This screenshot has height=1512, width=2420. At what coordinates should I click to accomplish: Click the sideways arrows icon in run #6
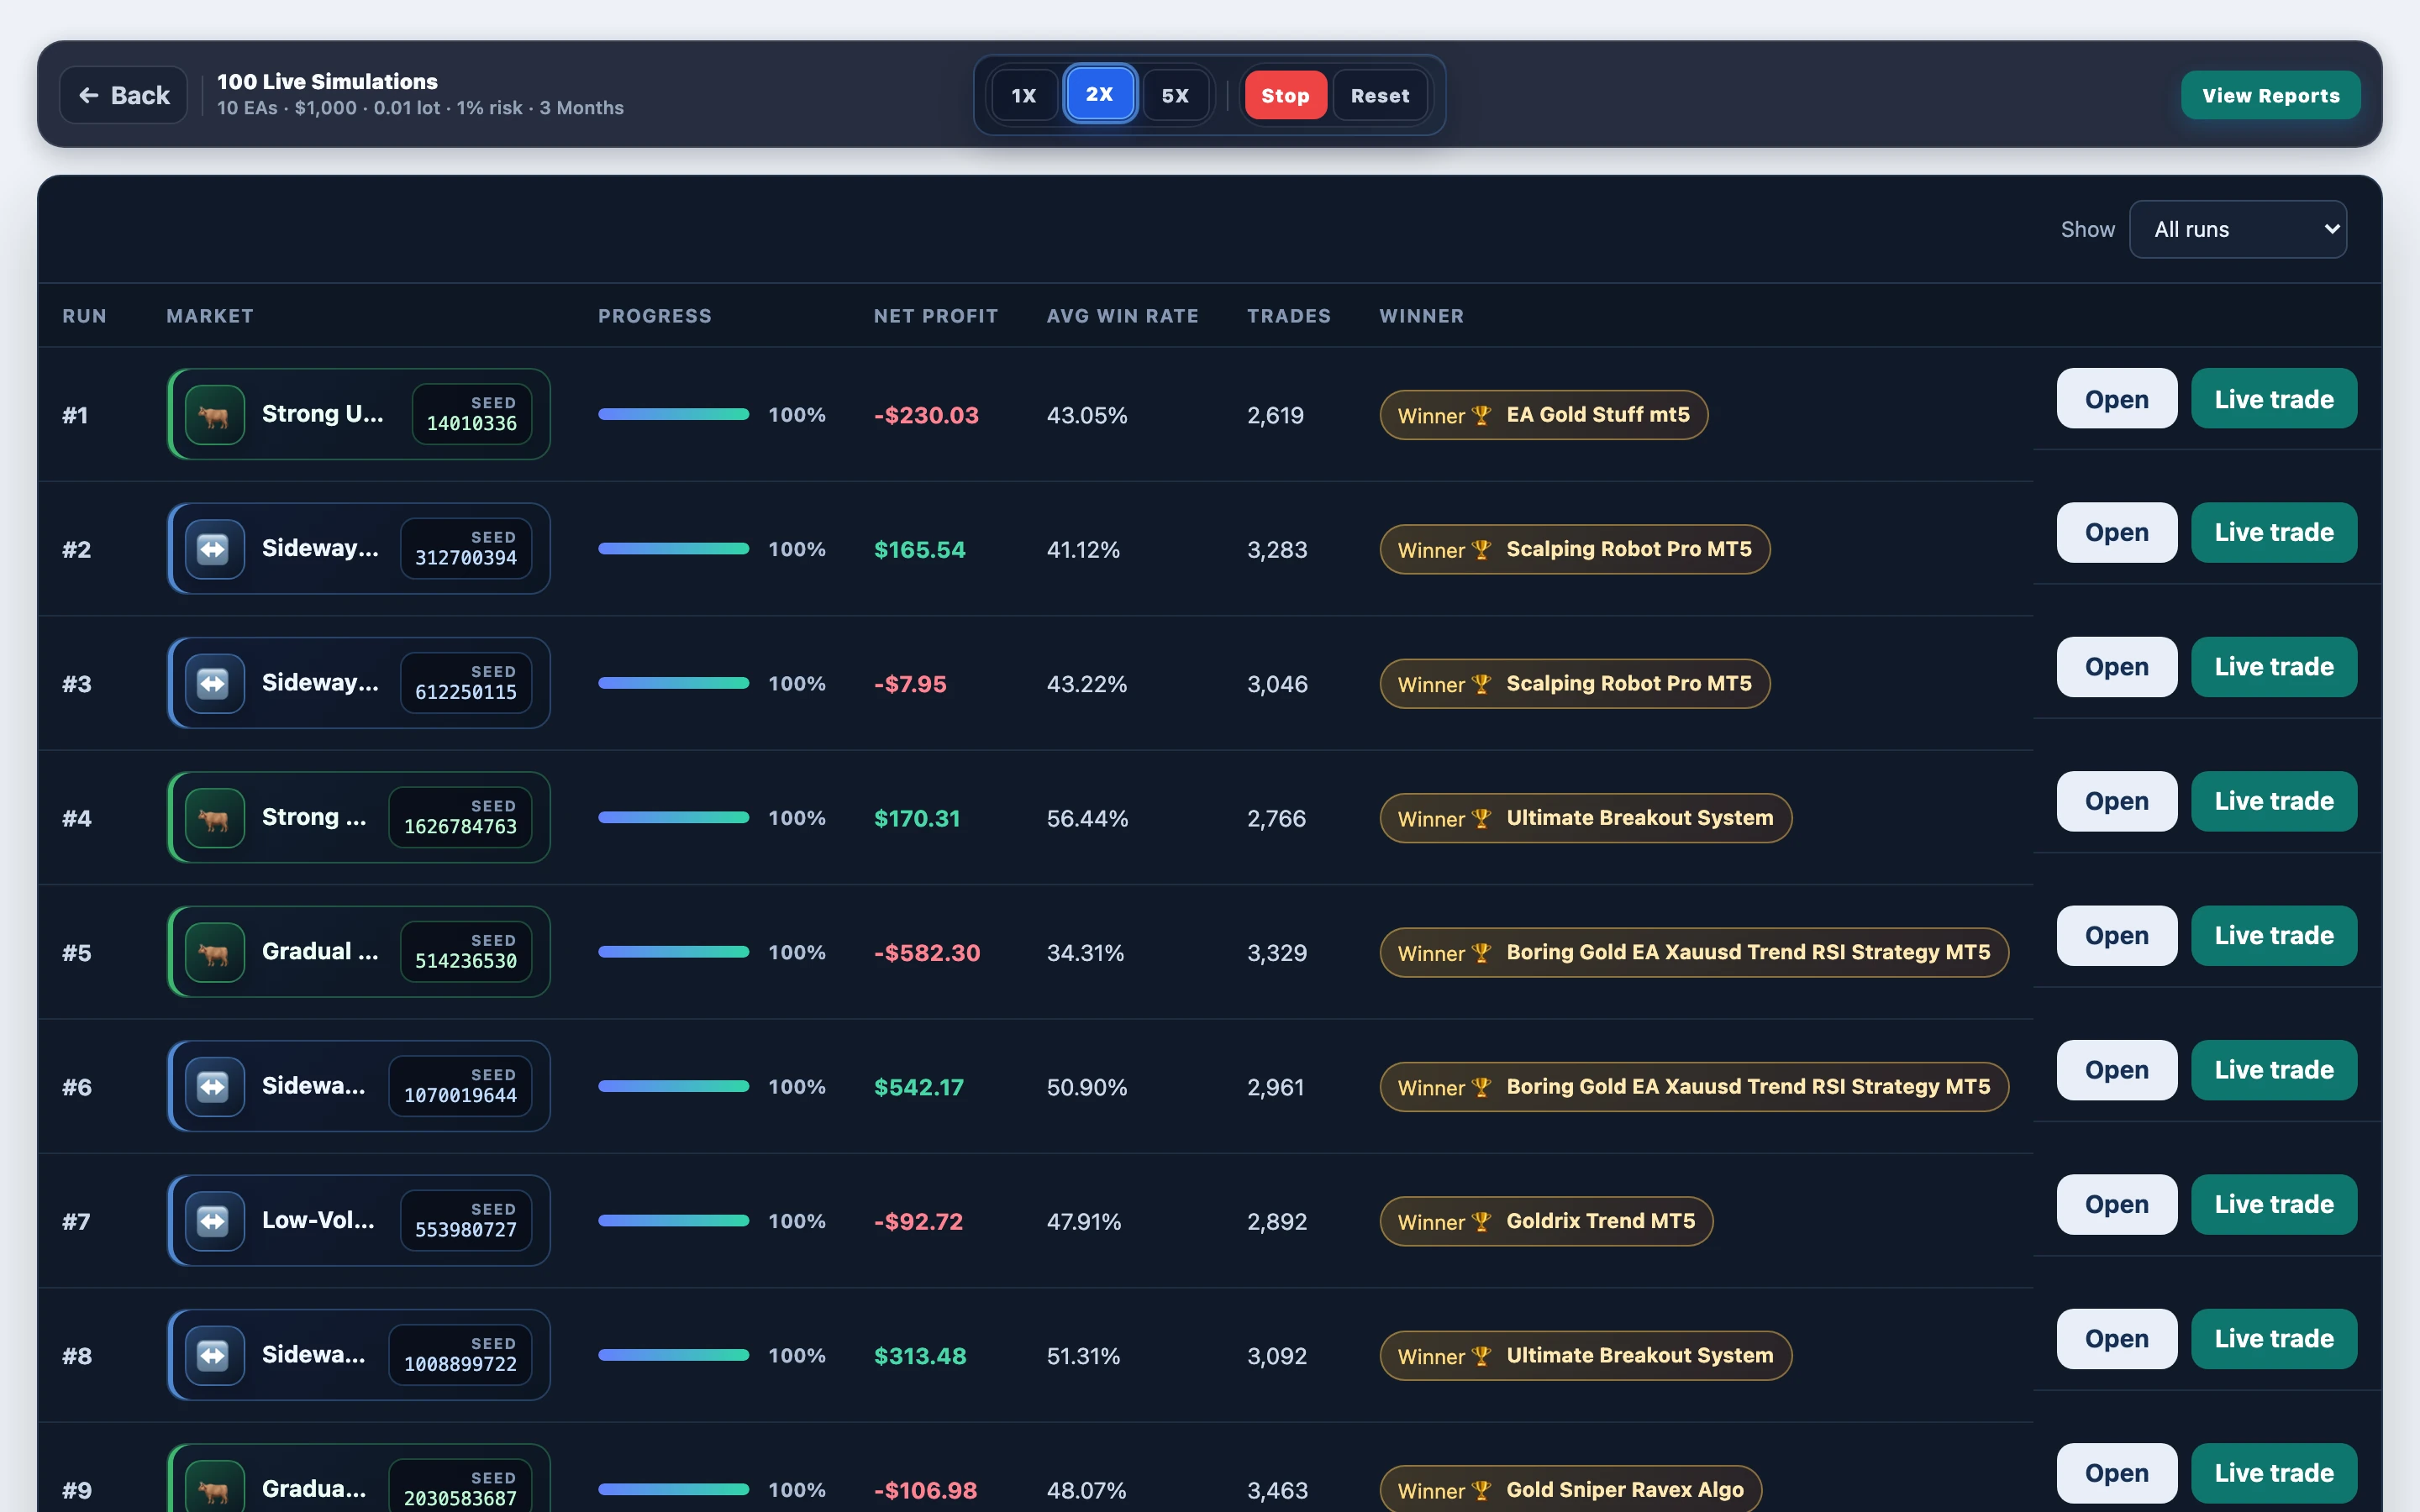click(x=214, y=1086)
